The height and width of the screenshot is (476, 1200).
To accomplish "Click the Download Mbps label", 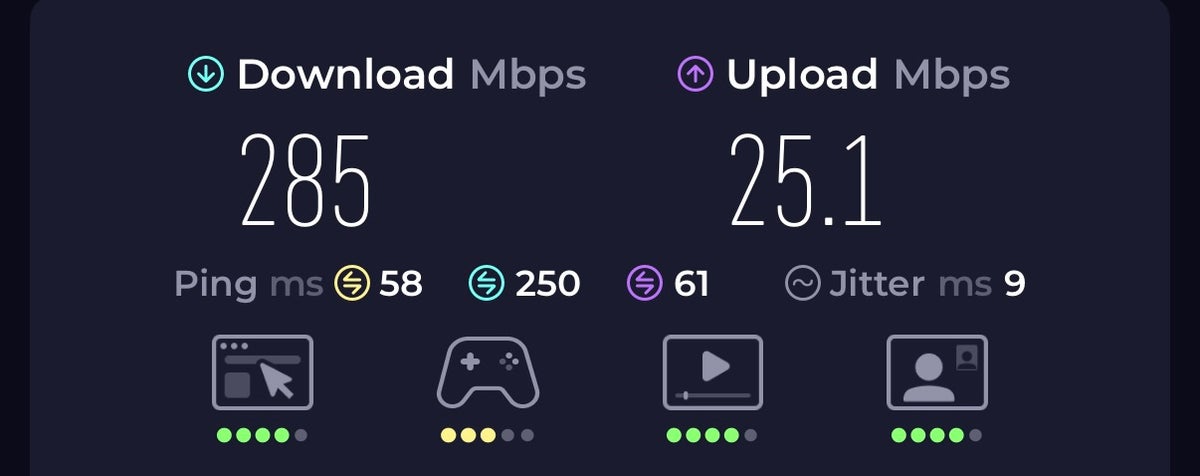I will pos(411,74).
